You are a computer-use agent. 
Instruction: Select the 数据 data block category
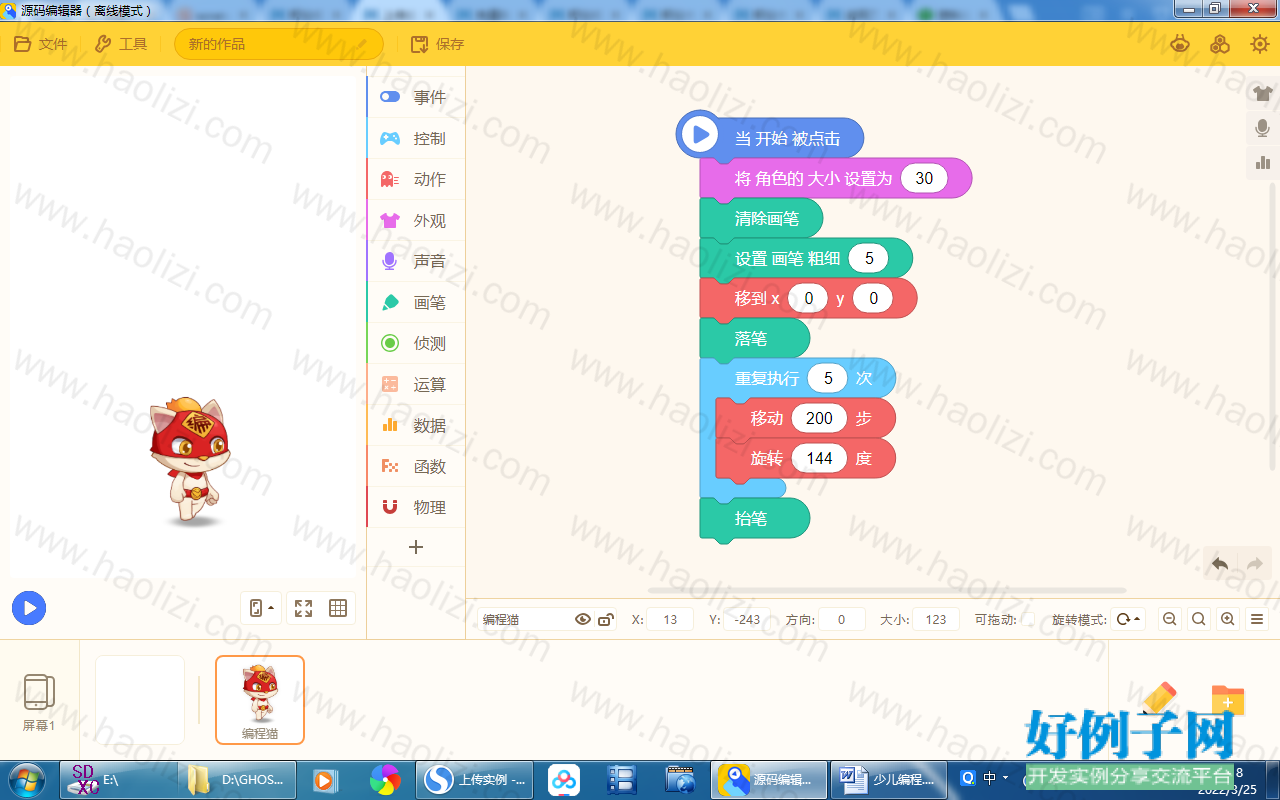tap(416, 425)
